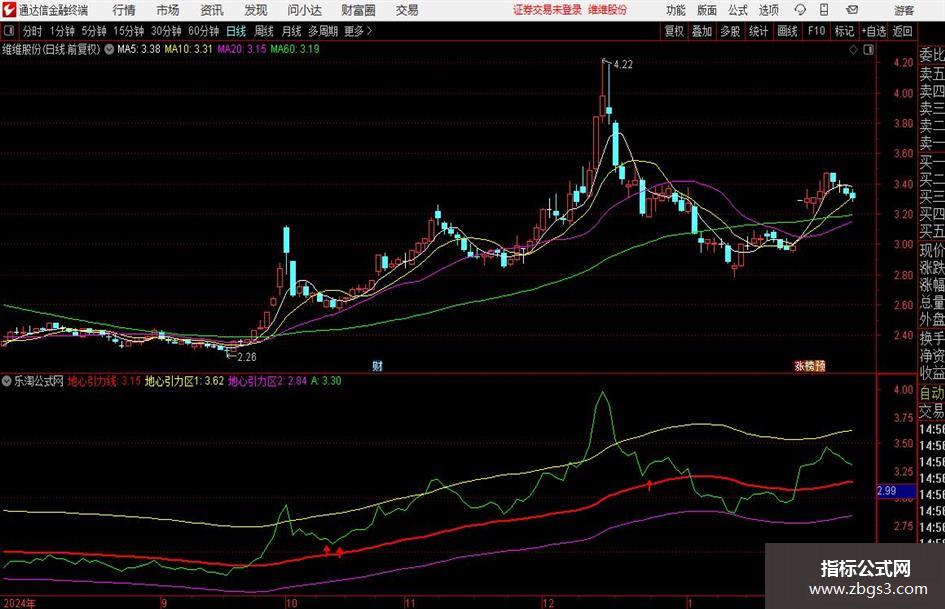945x609 pixels.
Task: Click the 财 marker on the chart
Action: 377,365
